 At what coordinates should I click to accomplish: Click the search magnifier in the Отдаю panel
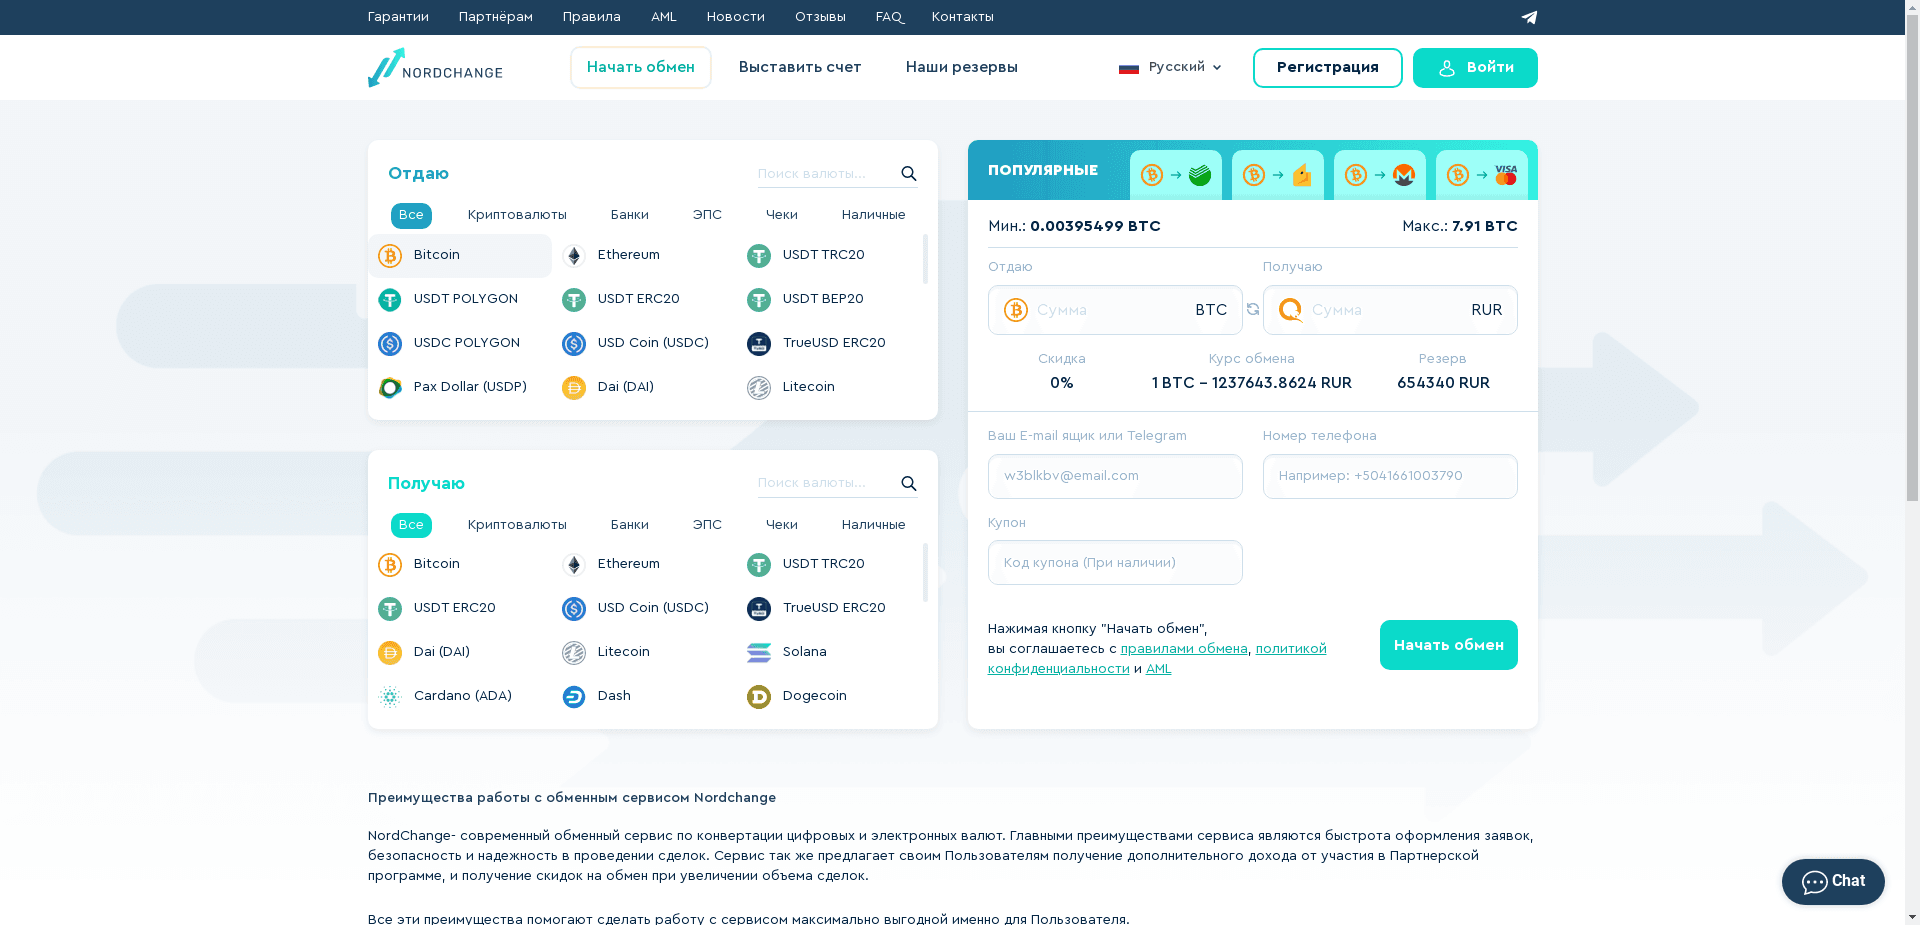point(908,173)
